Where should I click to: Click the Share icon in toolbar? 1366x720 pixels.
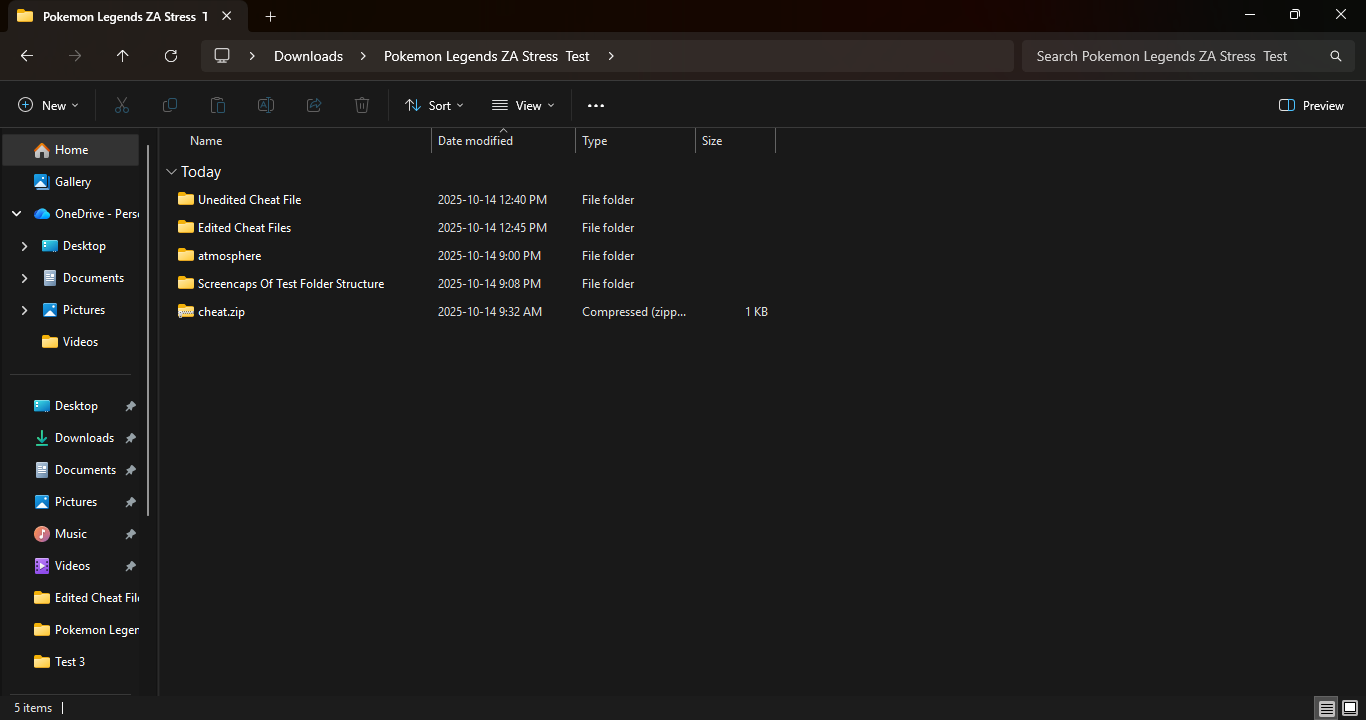pos(314,105)
